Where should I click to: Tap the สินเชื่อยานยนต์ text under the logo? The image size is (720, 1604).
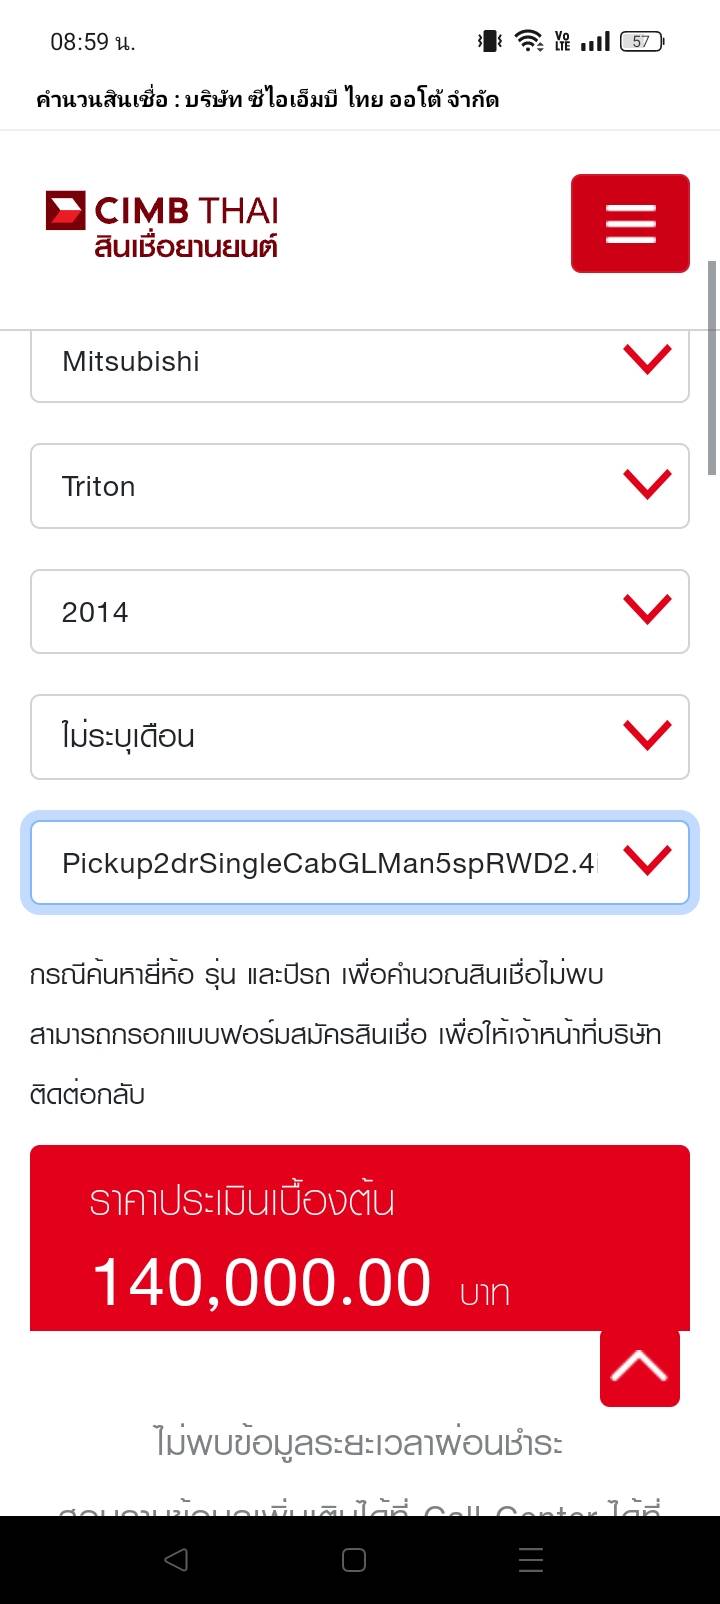click(186, 246)
